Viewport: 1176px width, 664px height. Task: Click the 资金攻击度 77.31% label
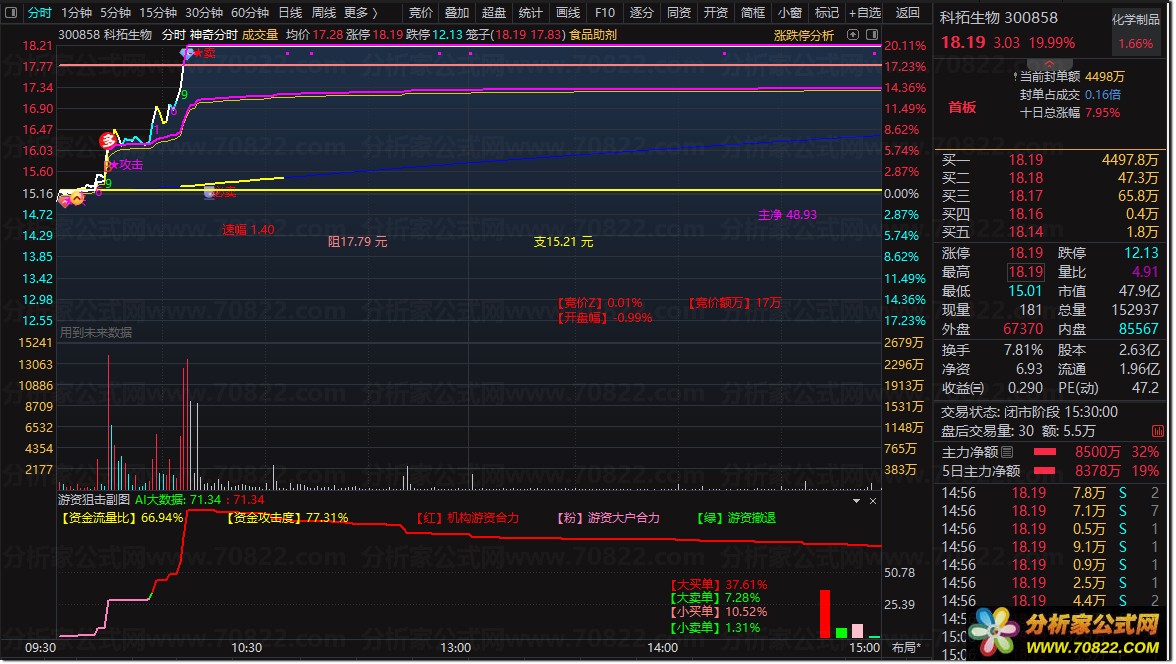[x=287, y=518]
